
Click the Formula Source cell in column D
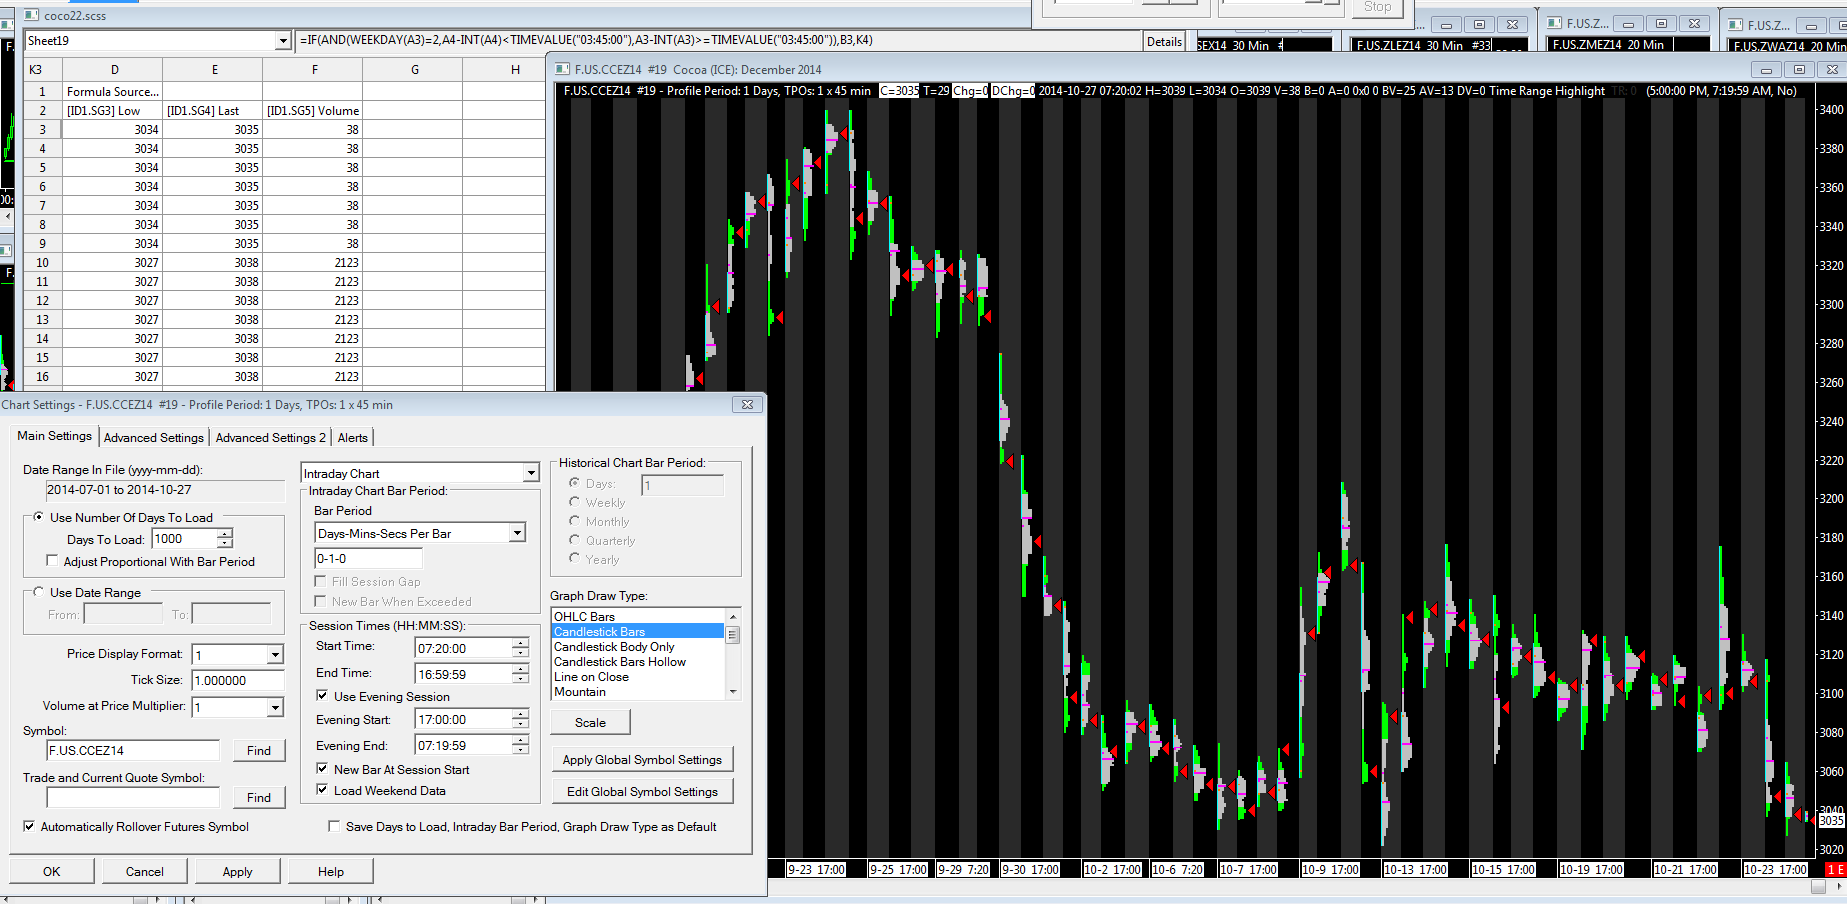click(113, 92)
